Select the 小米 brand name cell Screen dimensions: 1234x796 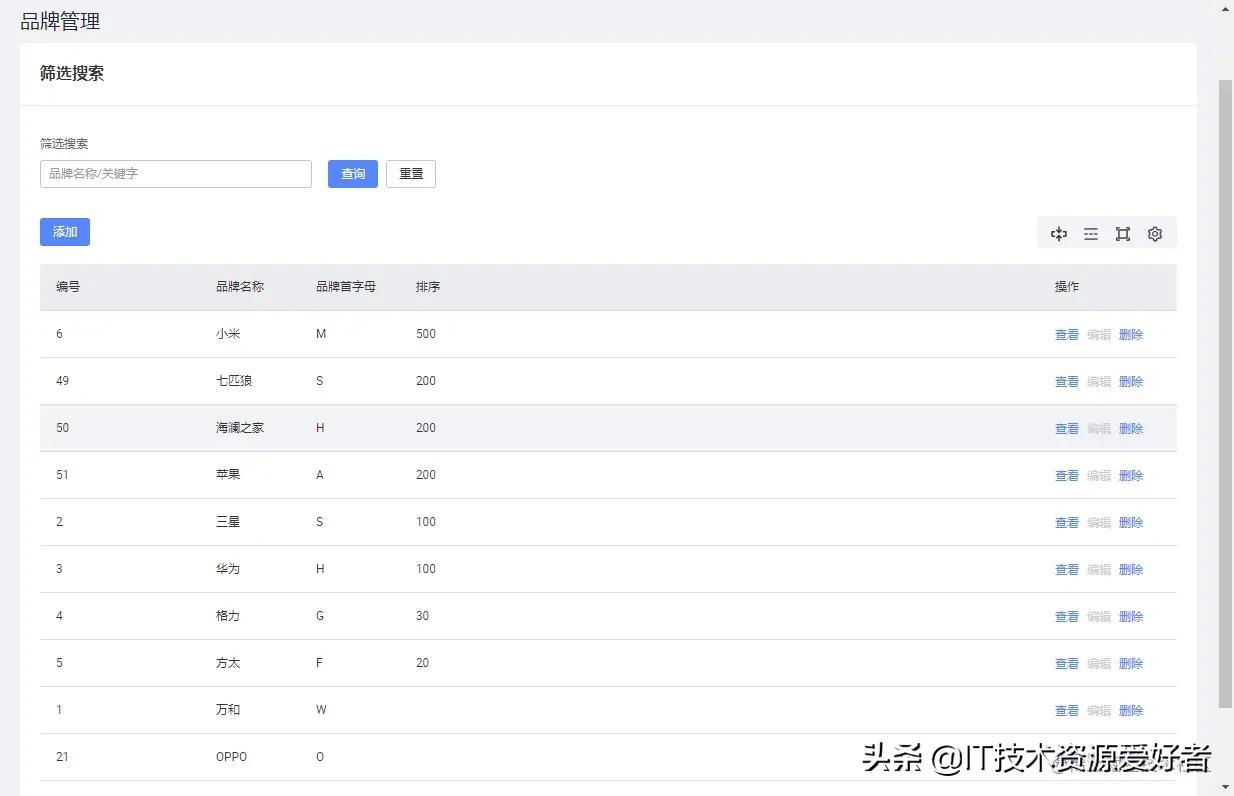[228, 334]
